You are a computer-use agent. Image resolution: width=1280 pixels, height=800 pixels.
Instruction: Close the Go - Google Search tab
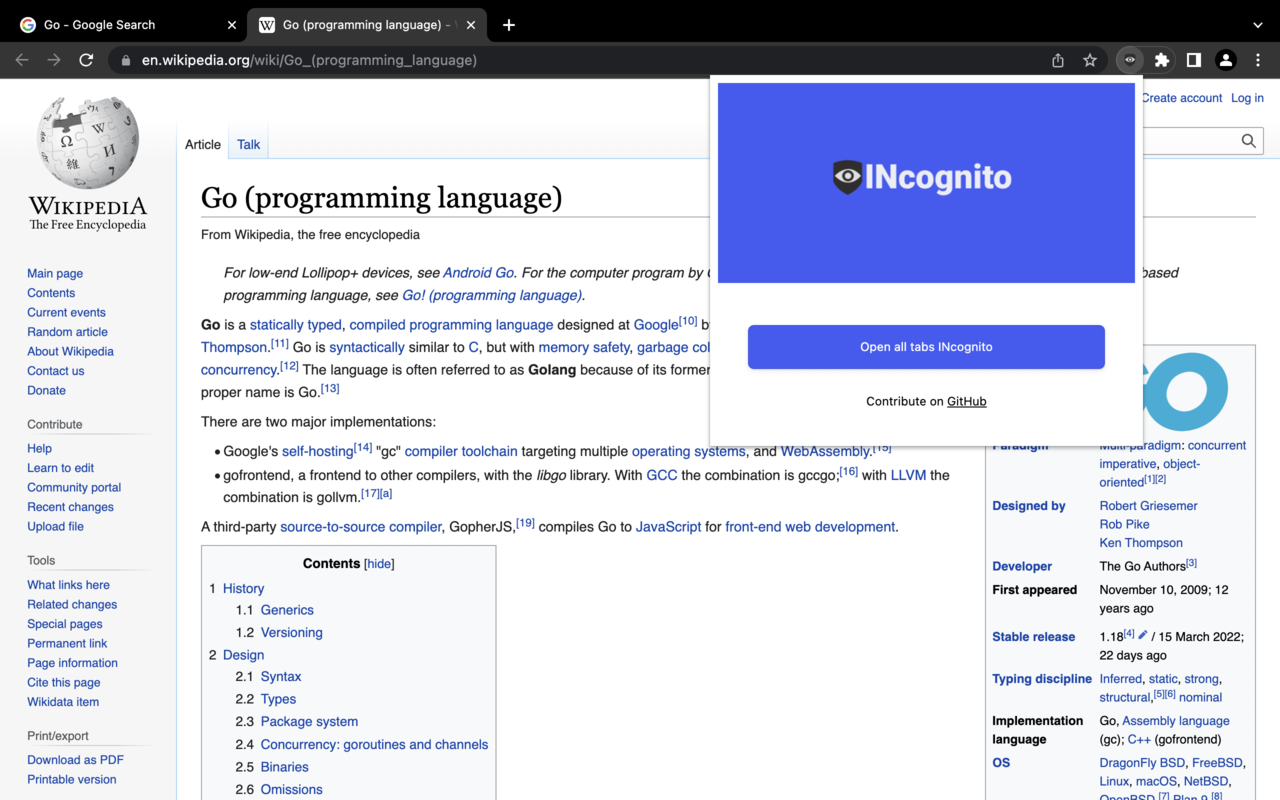click(x=232, y=25)
